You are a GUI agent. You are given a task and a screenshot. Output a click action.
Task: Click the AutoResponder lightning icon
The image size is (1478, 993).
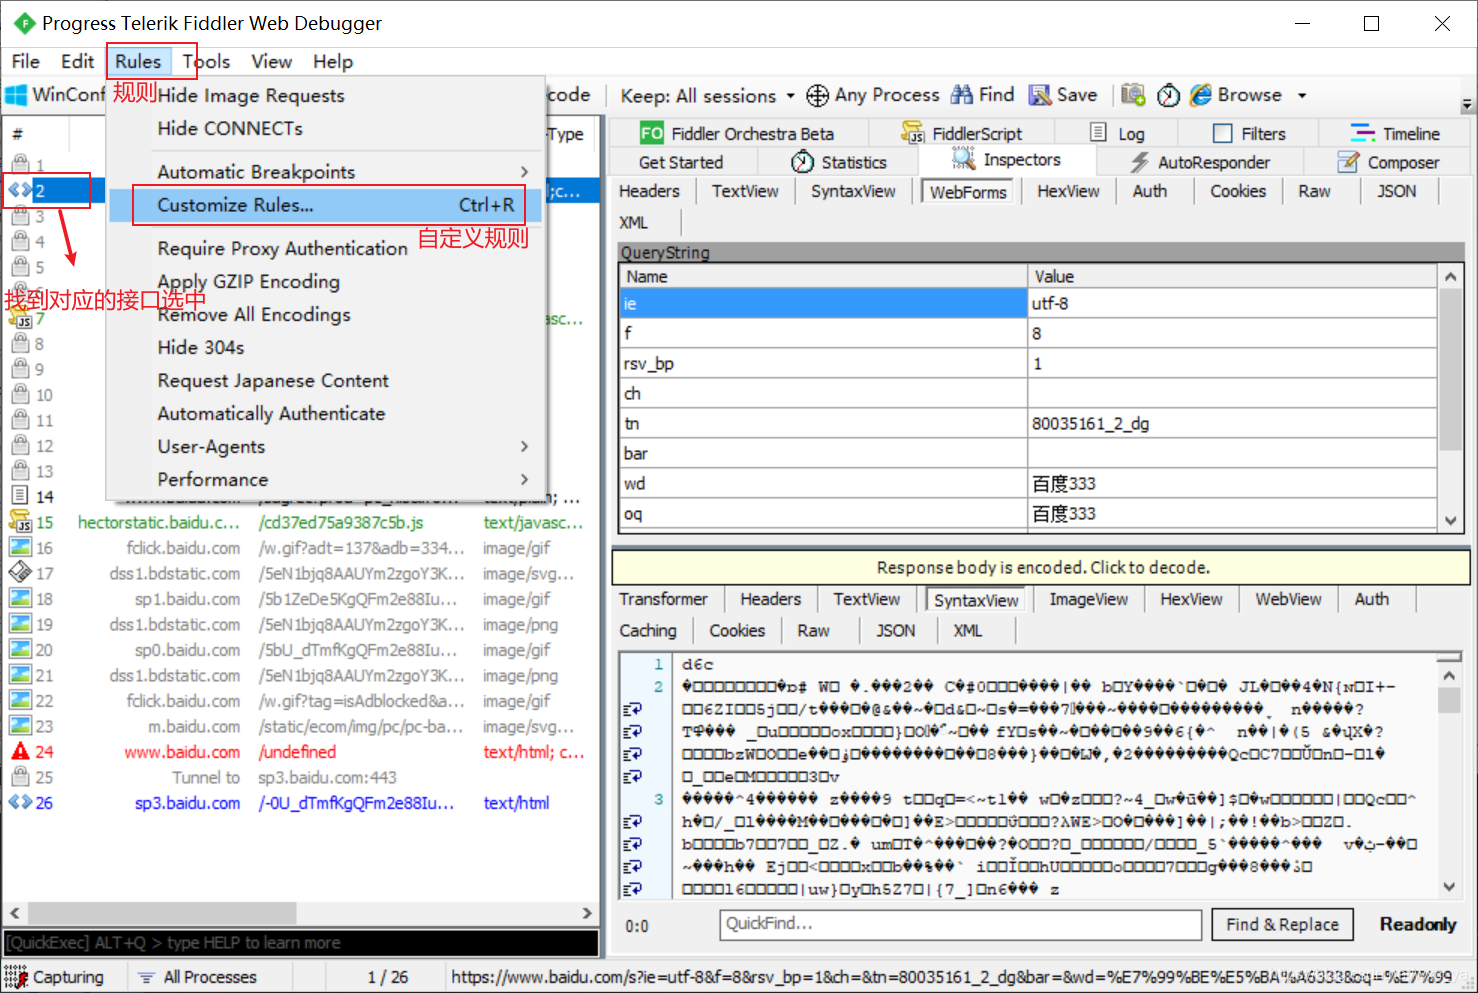click(1139, 162)
